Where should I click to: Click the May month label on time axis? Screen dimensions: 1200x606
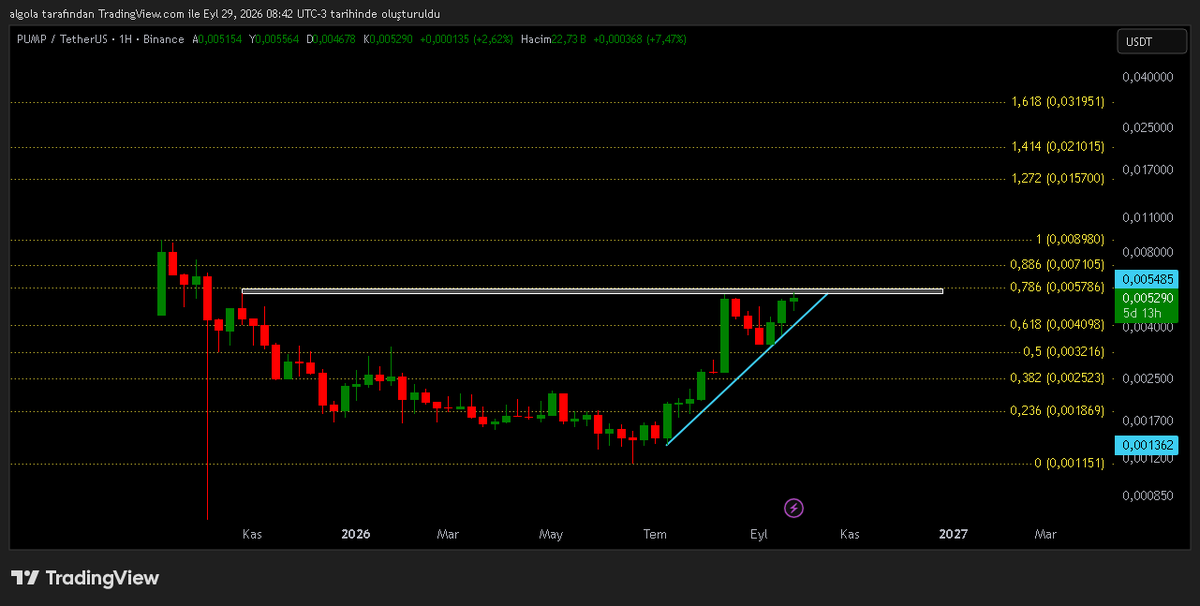click(x=551, y=535)
